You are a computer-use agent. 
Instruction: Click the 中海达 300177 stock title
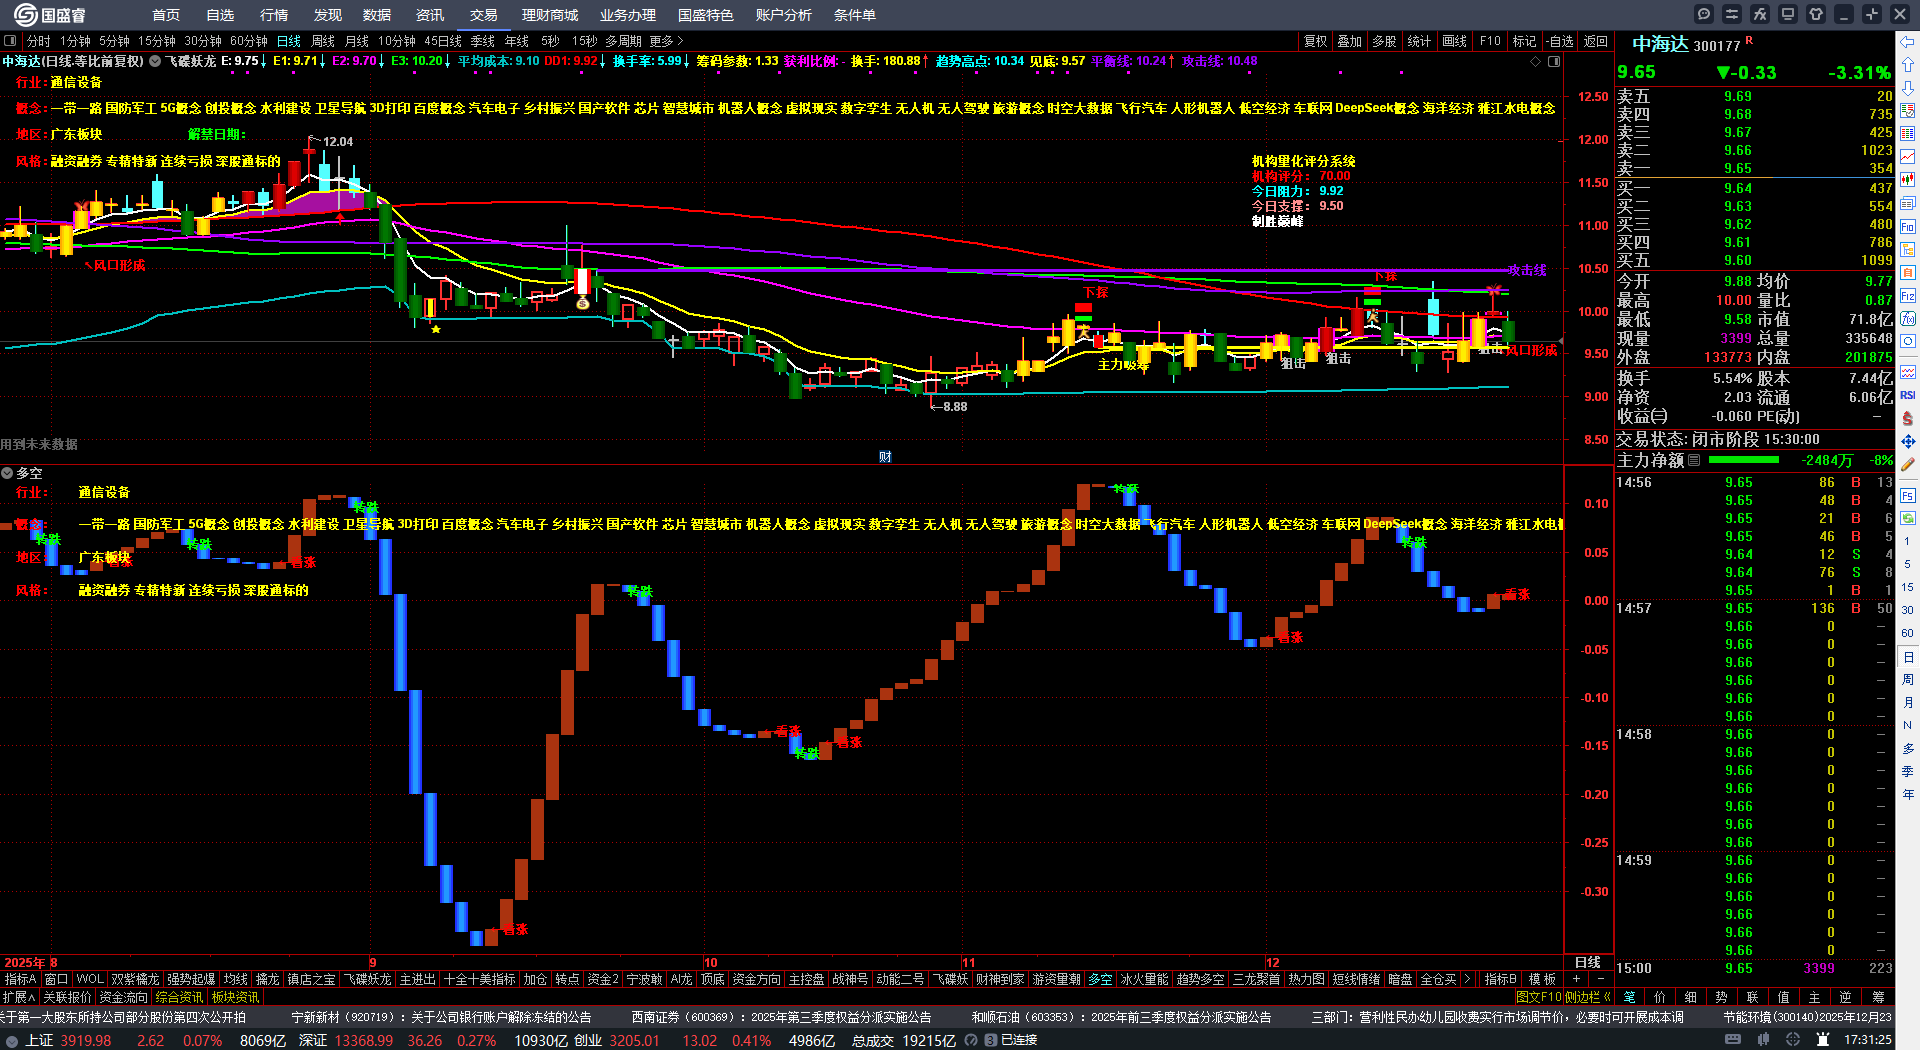1686,44
